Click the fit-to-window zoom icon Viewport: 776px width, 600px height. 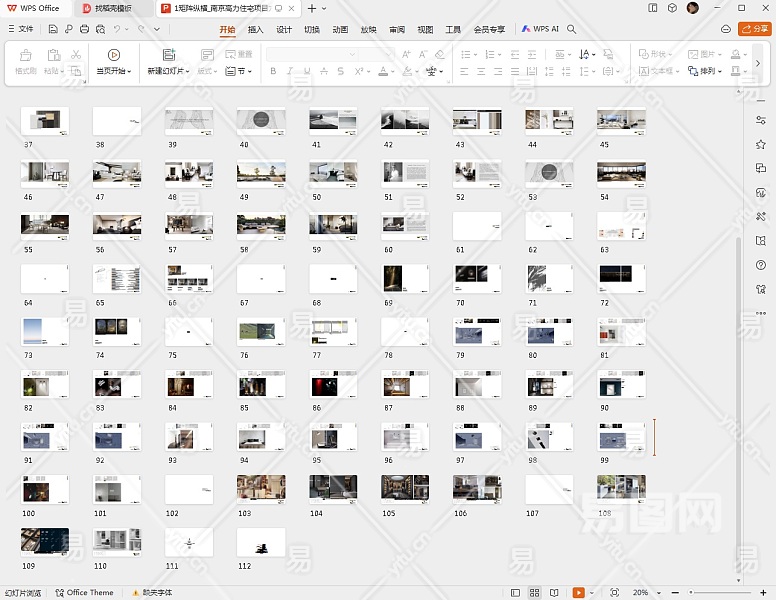point(614,593)
